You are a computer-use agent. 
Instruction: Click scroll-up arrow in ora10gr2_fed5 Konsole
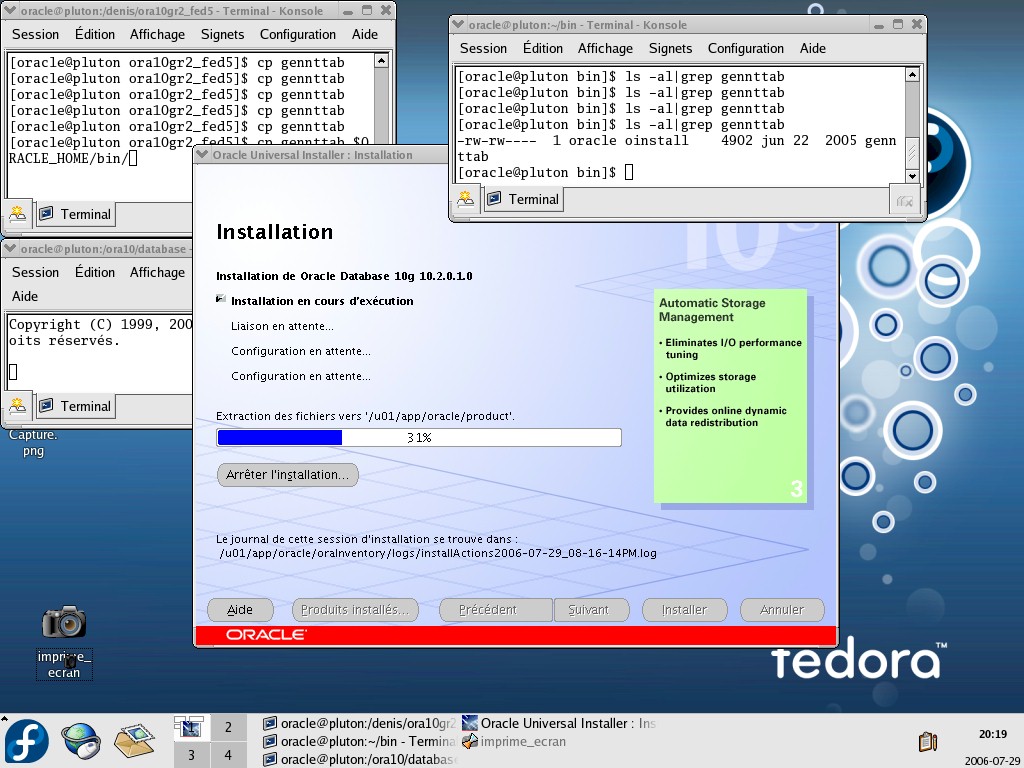[381, 61]
